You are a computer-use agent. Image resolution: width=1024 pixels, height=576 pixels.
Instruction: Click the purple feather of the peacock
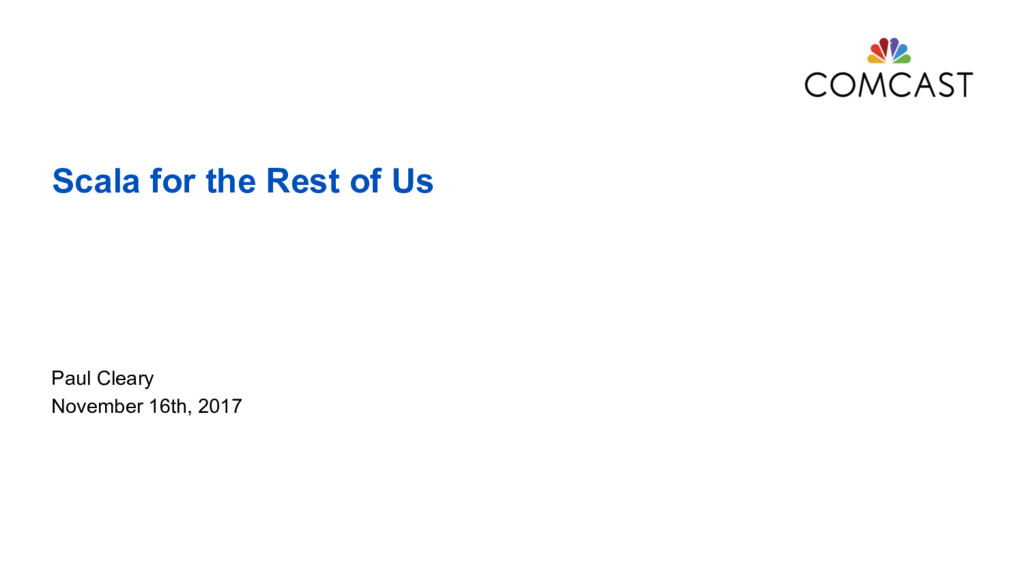pyautogui.click(x=894, y=43)
